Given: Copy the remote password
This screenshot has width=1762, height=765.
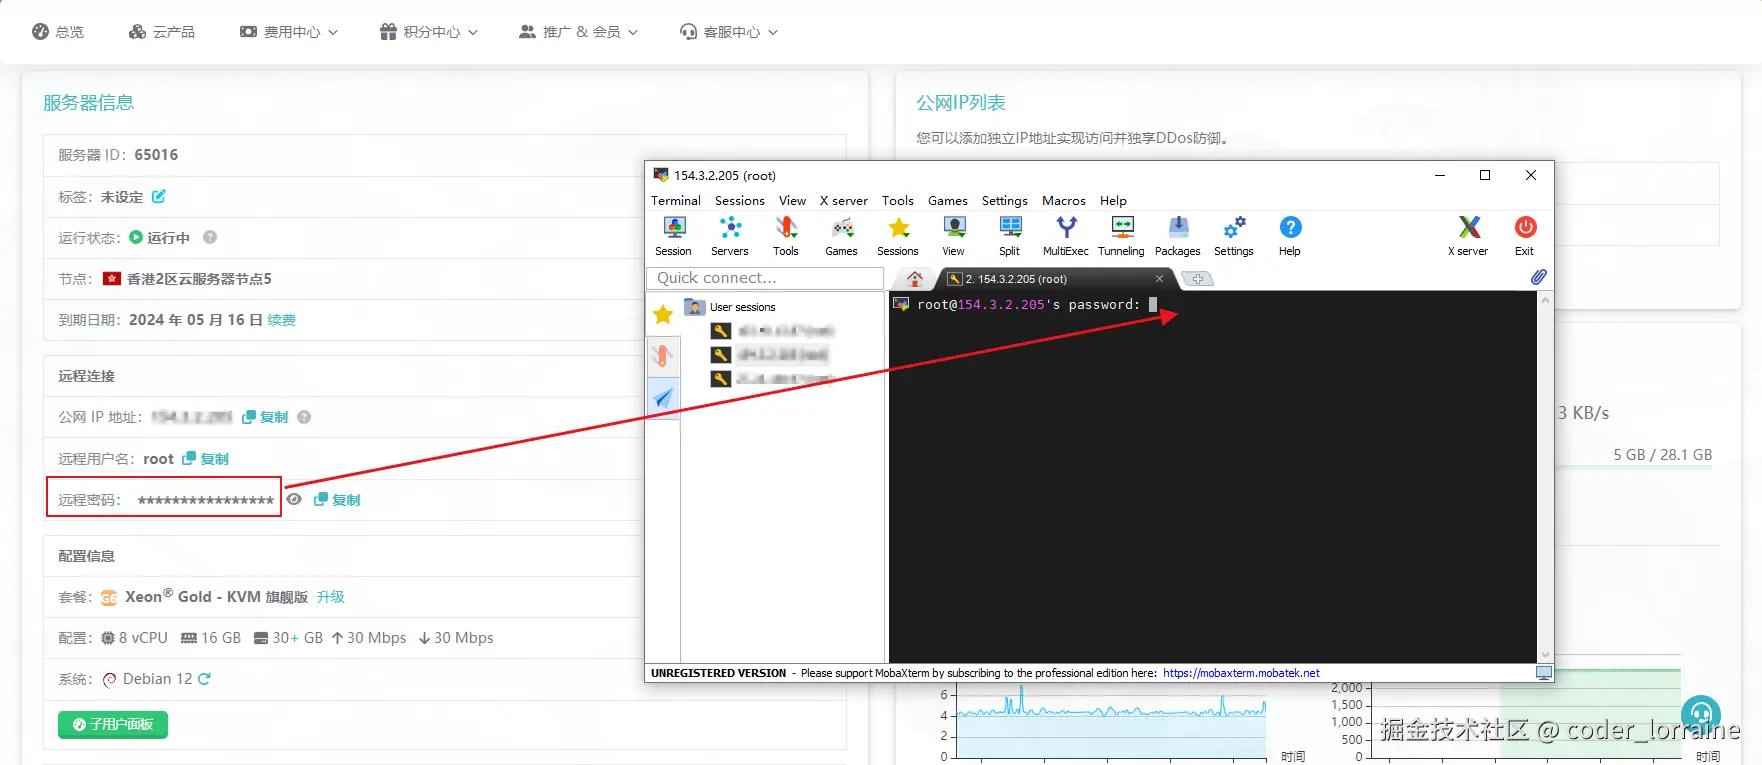Looking at the screenshot, I should point(337,500).
